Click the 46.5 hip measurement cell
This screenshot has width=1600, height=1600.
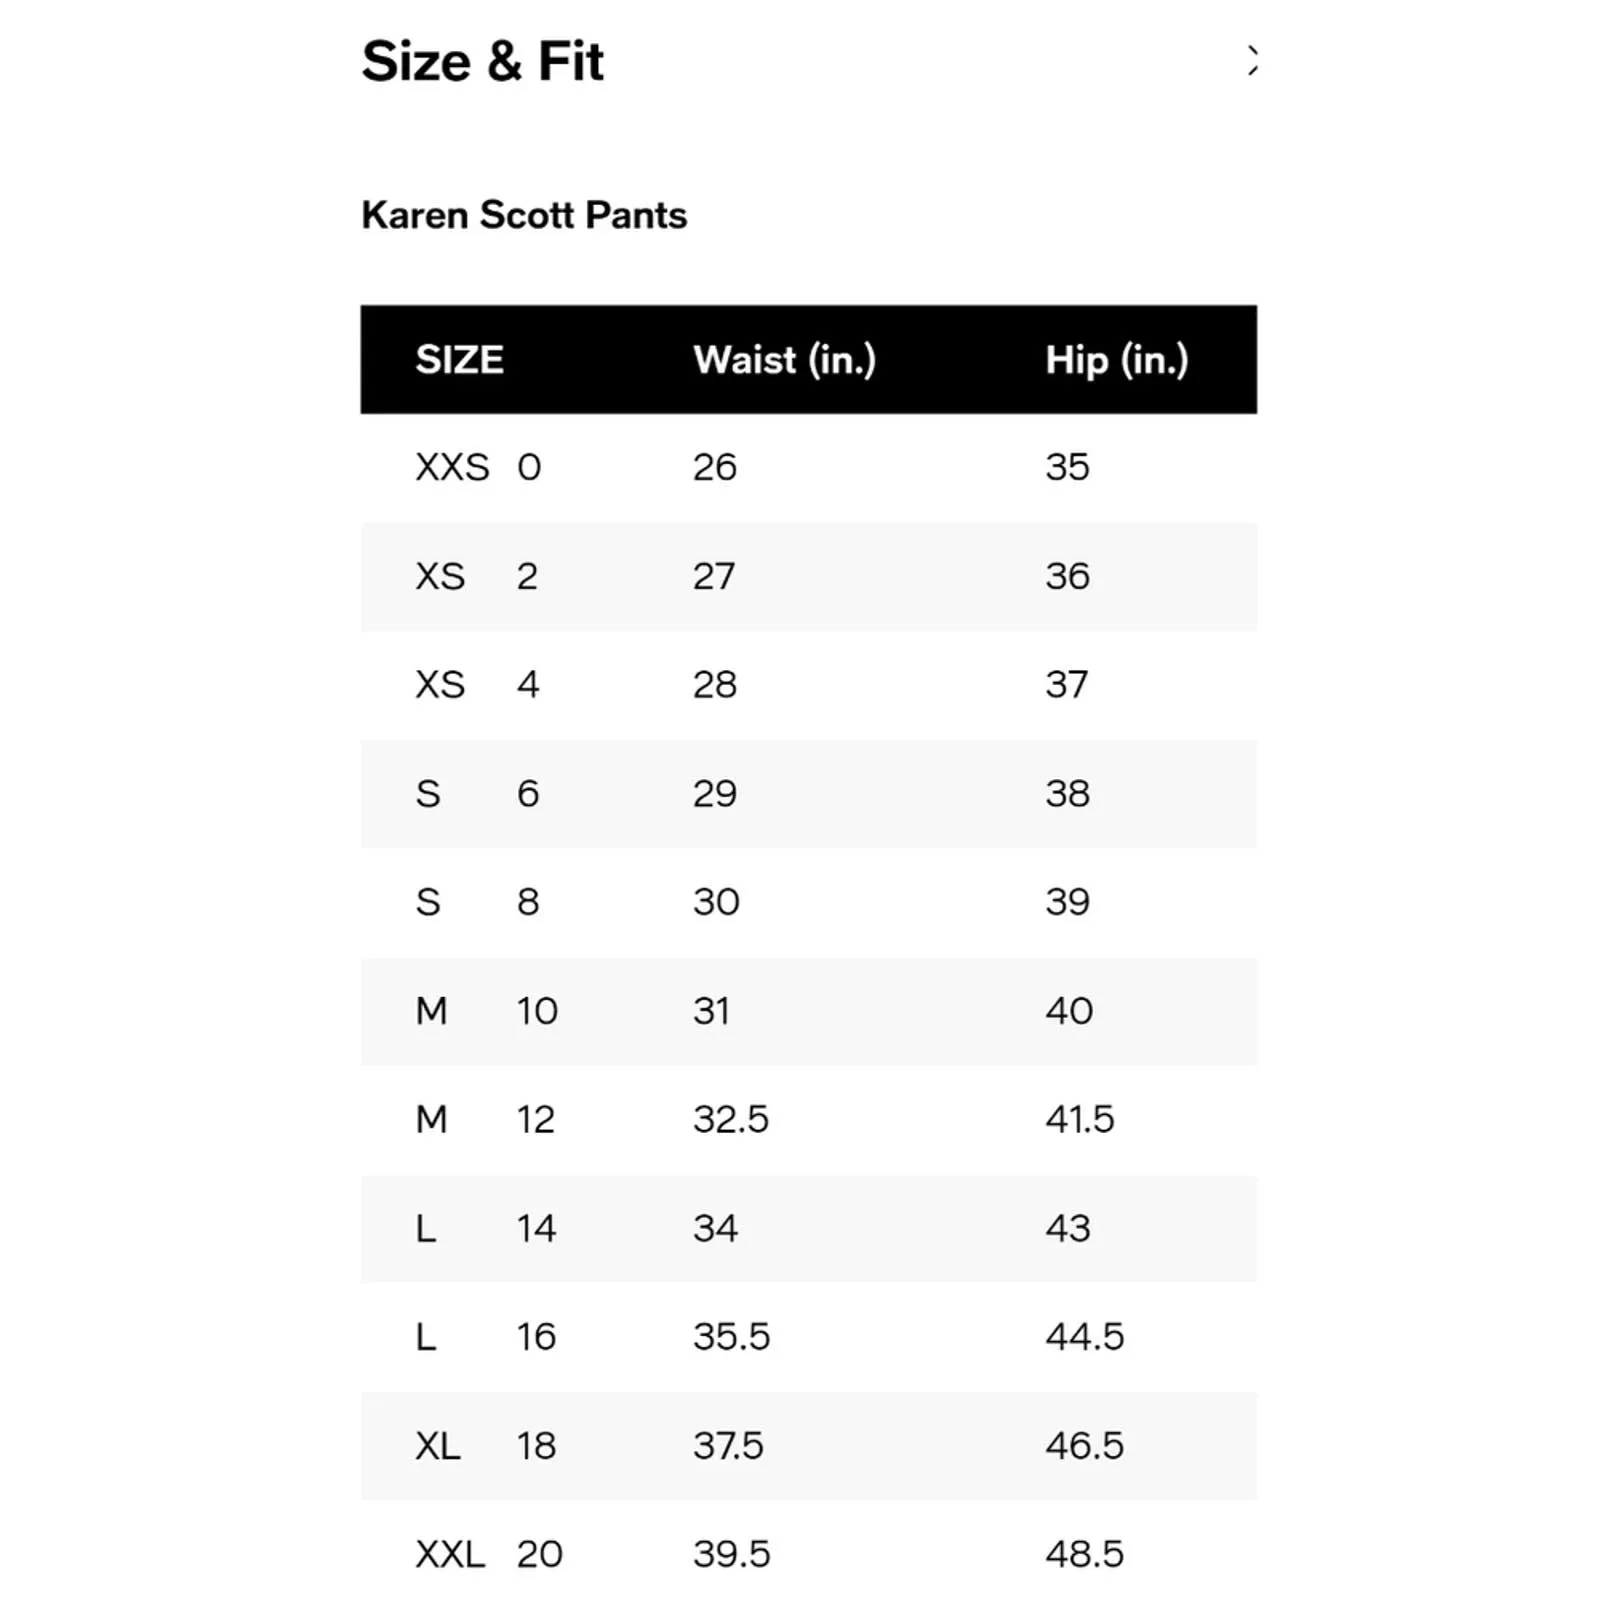[x=1085, y=1446]
